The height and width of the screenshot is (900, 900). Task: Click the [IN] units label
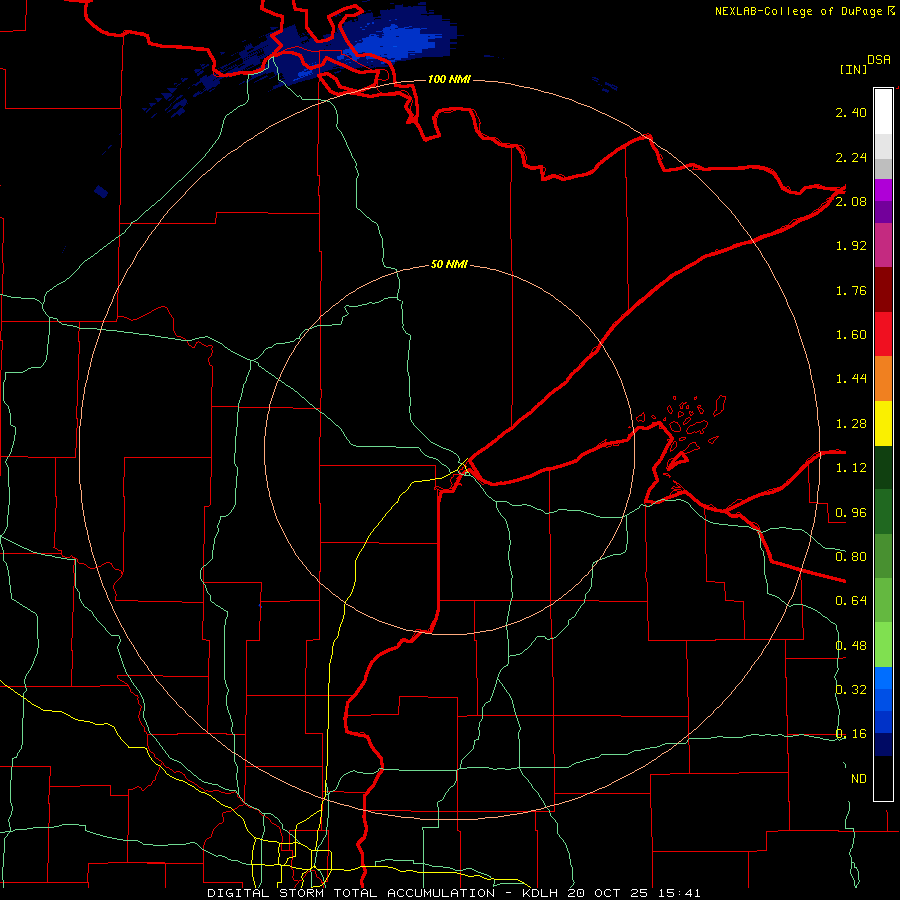[x=853, y=69]
